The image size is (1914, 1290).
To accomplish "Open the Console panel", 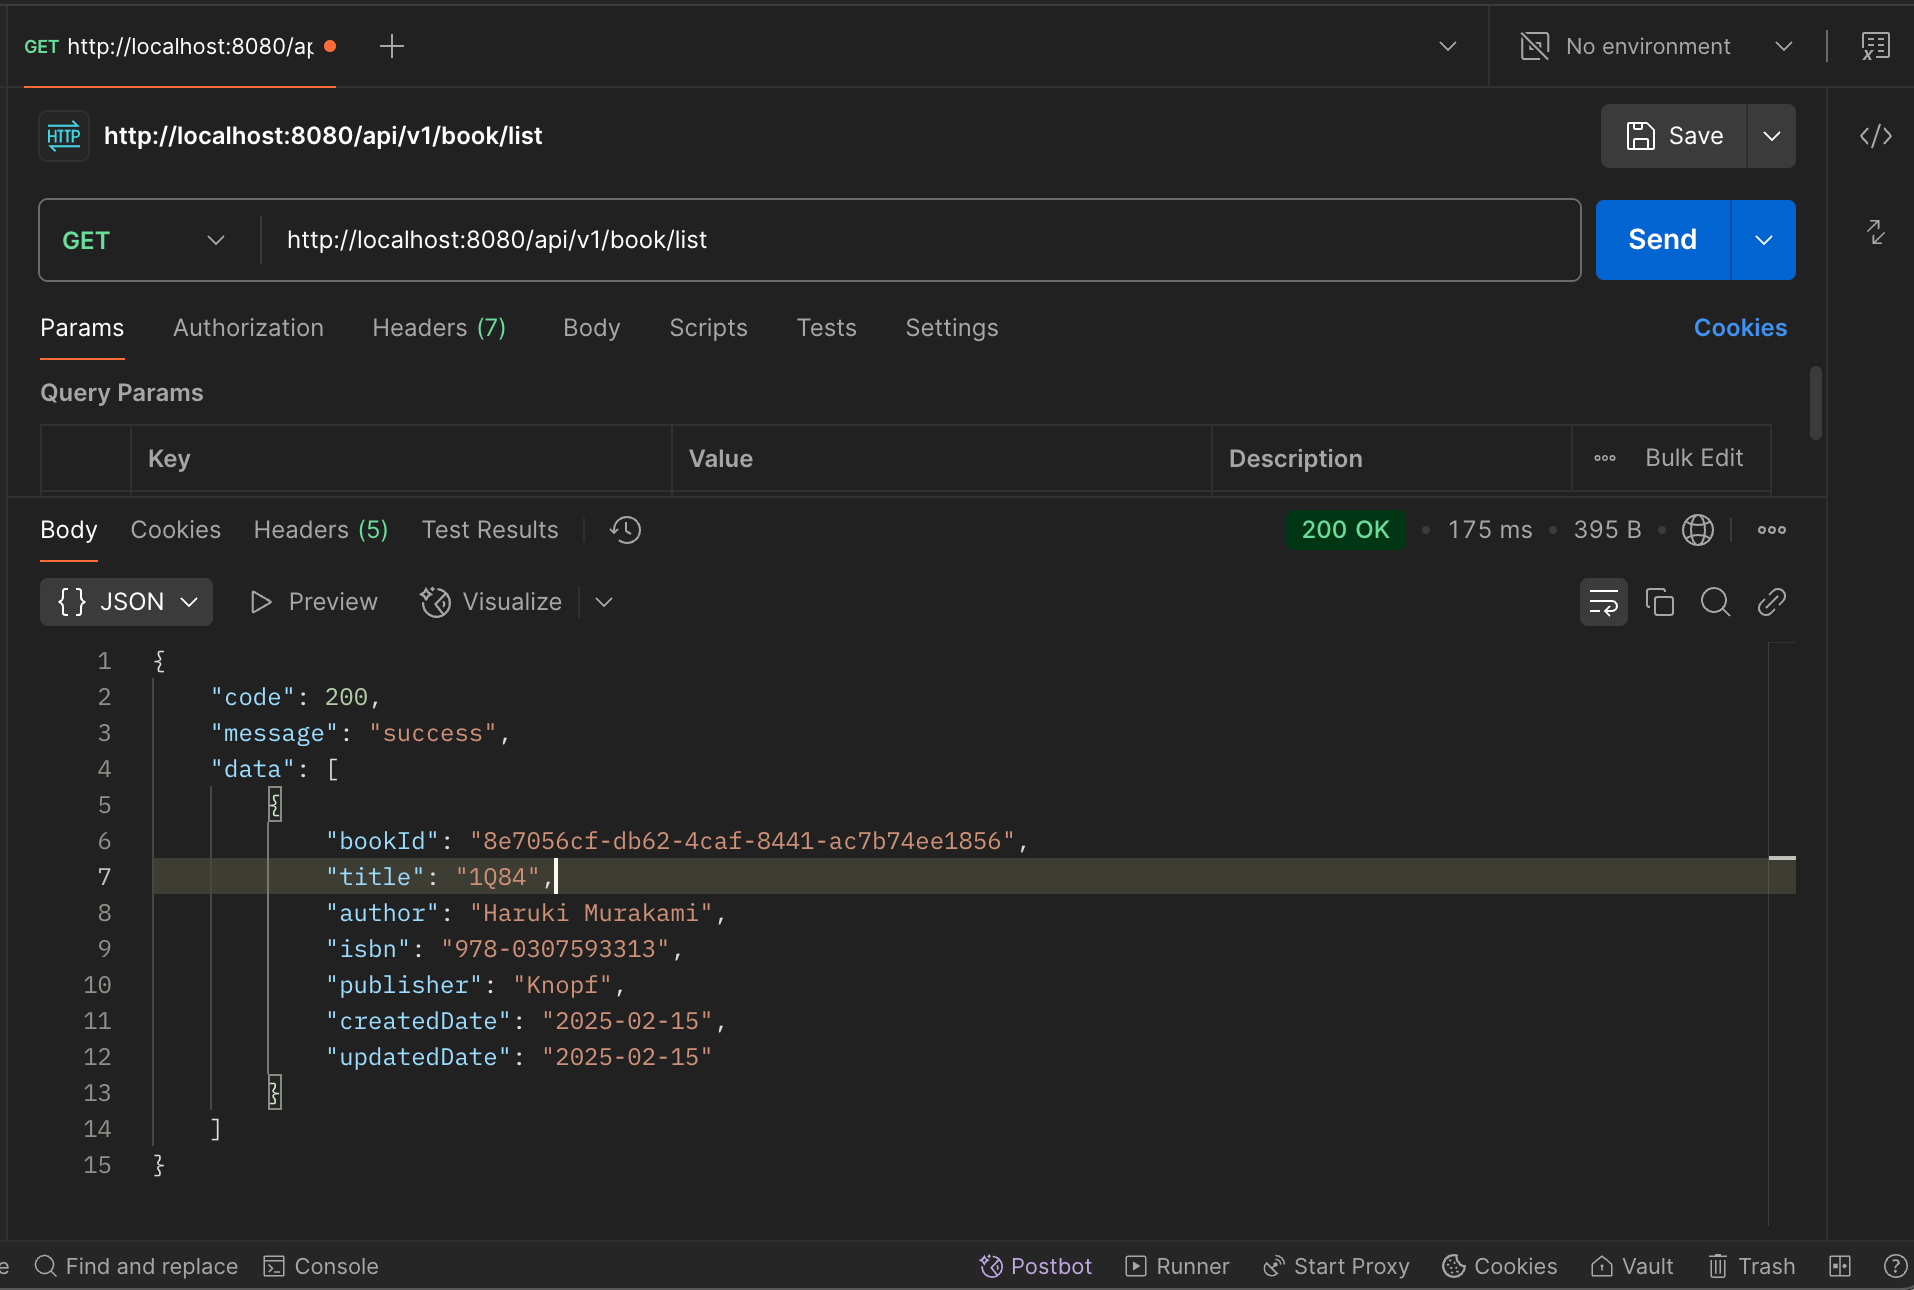I will coord(321,1266).
